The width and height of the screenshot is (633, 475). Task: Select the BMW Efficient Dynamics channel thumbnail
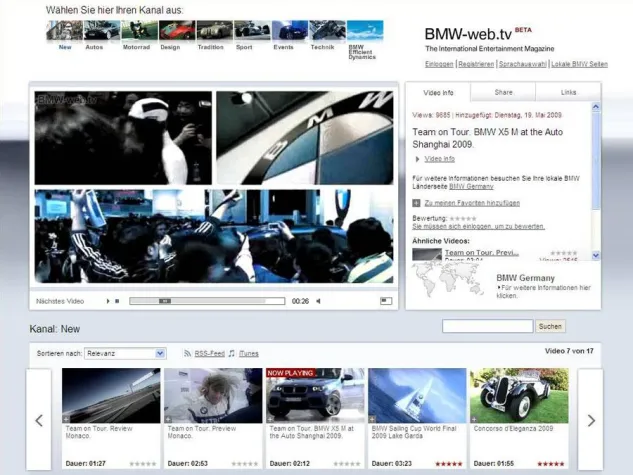365,31
